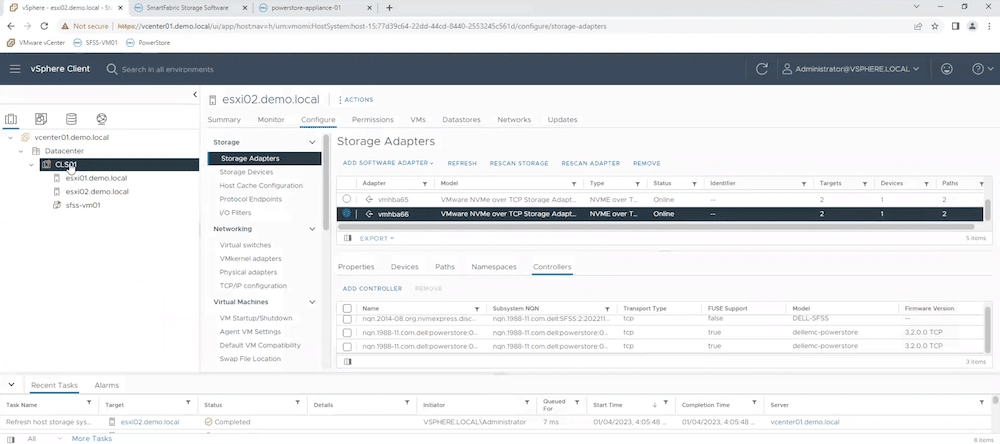This screenshot has height=444, width=1000.
Task: Select the vmhba65 adapter radio button
Action: [x=346, y=199]
